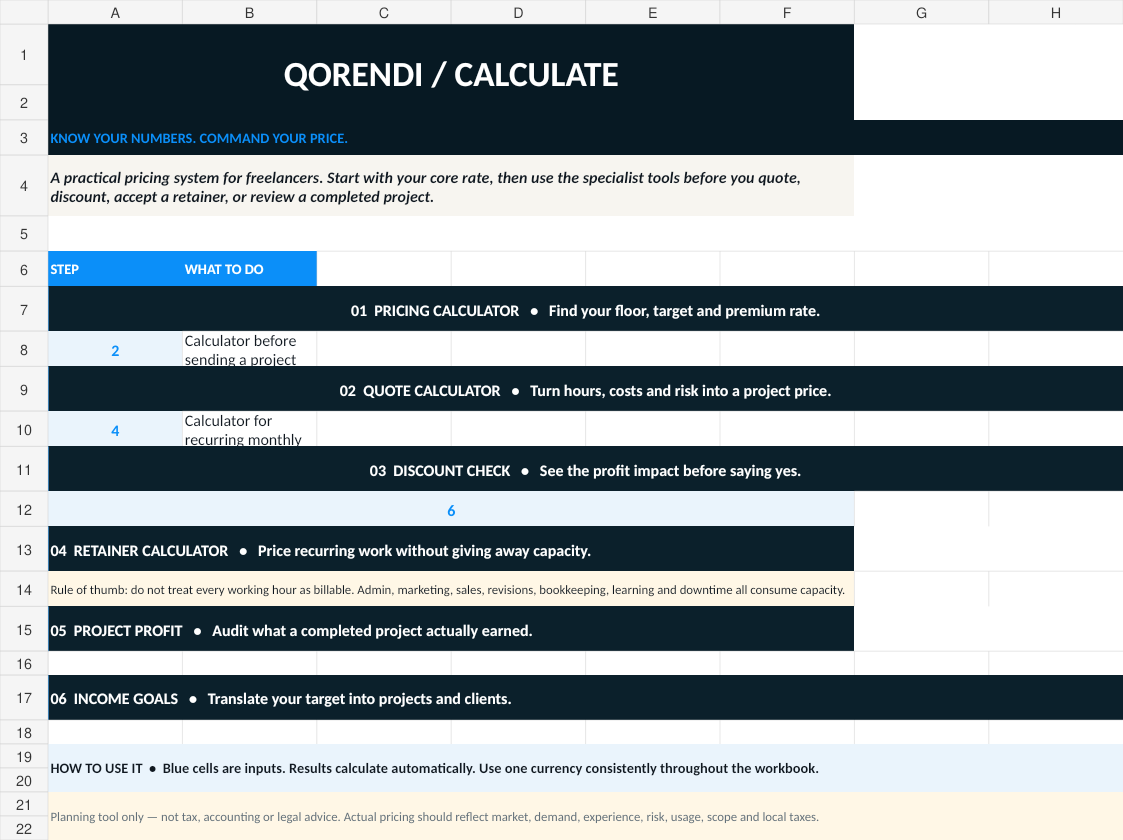Click the 02 QUOTE CALCULATOR banner

(586, 389)
